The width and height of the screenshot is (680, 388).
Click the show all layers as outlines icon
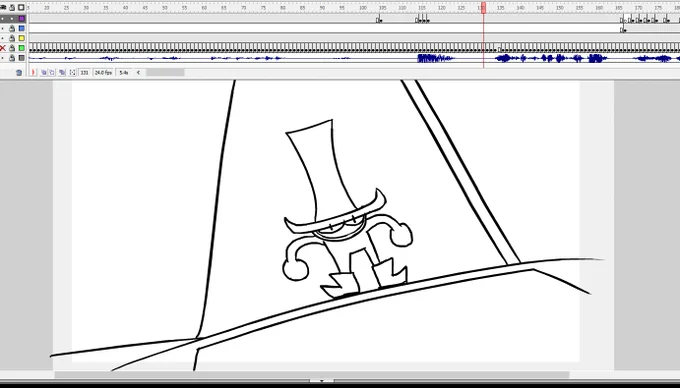[21, 7]
